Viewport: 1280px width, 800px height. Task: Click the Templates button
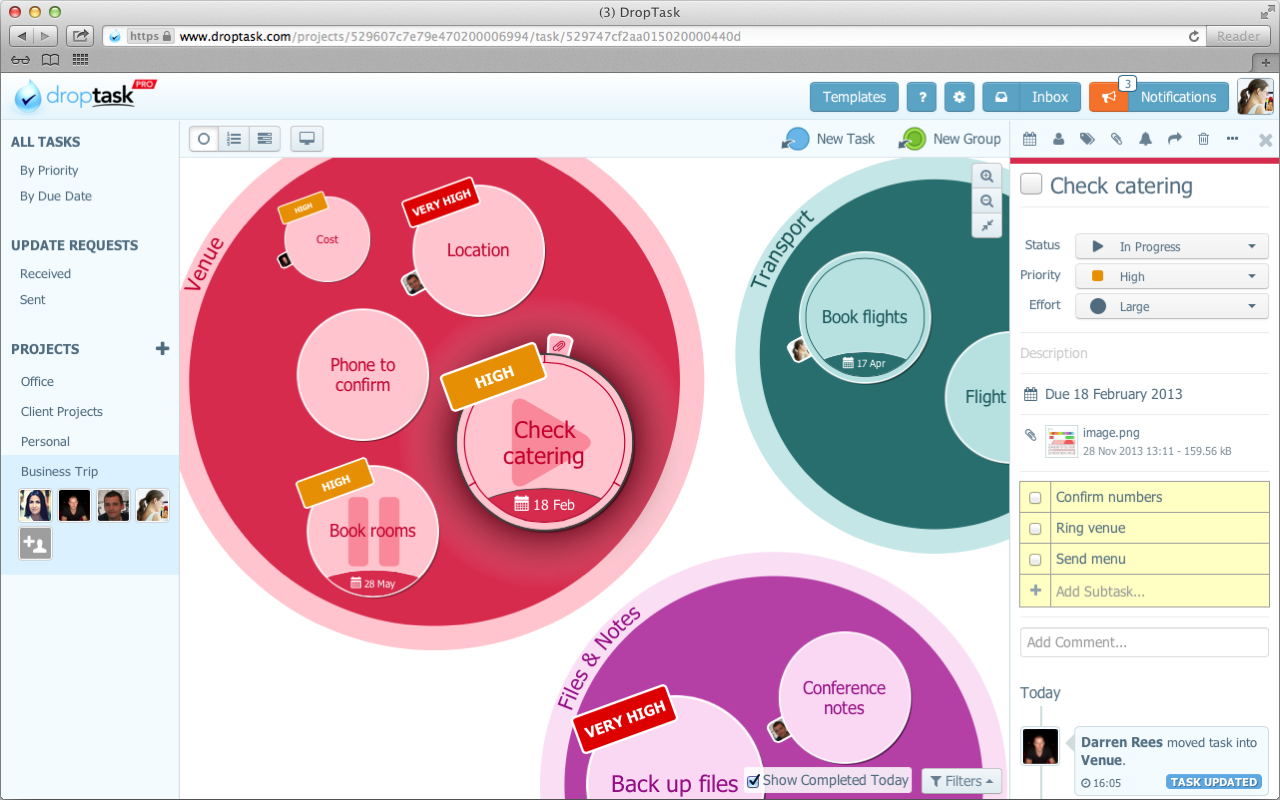[853, 96]
